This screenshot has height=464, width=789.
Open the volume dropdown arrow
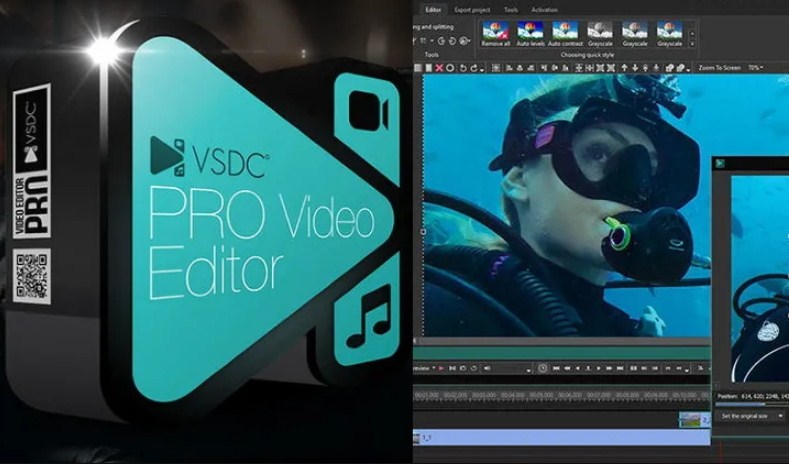pyautogui.click(x=528, y=371)
